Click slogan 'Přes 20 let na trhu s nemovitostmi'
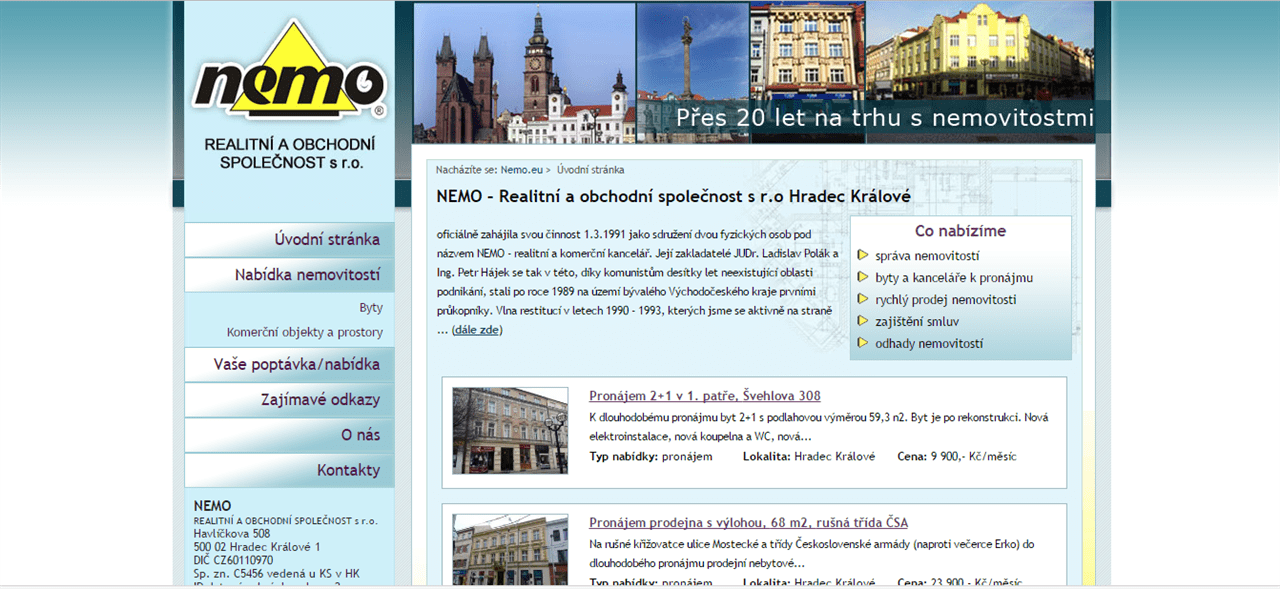1280x589 pixels. click(x=885, y=118)
